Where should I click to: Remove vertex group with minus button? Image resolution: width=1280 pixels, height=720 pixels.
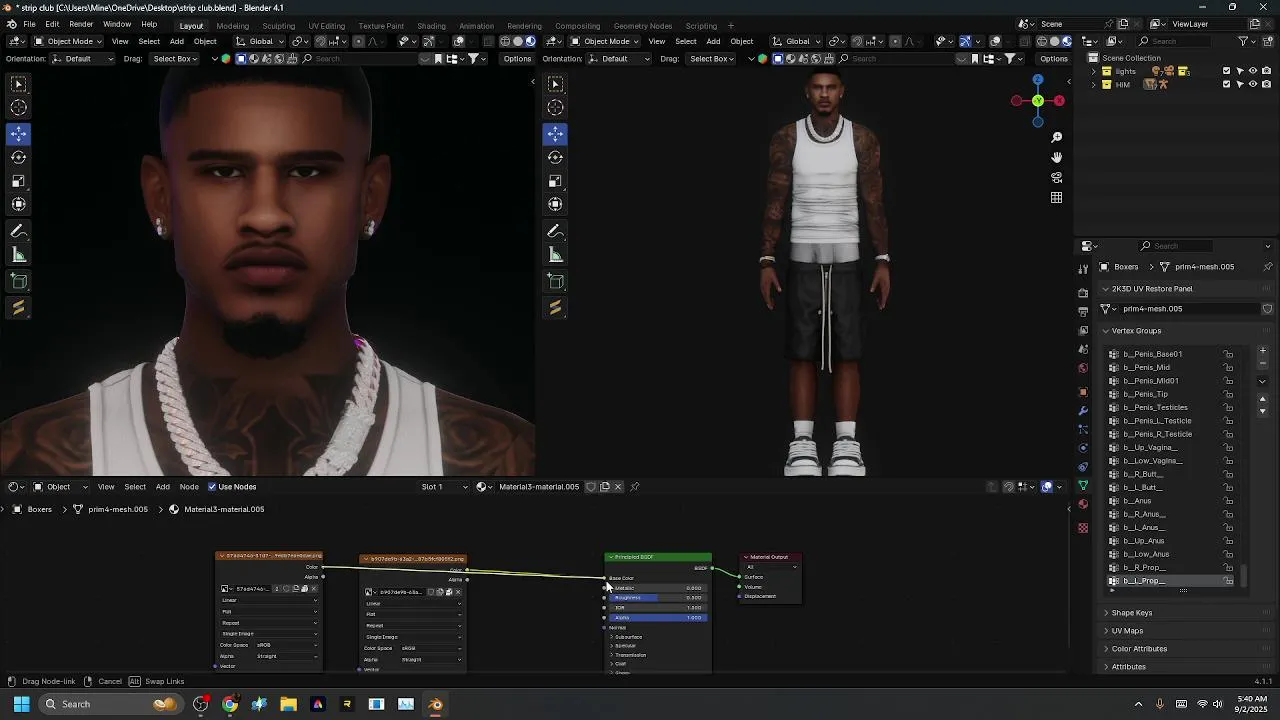[x=1262, y=363]
